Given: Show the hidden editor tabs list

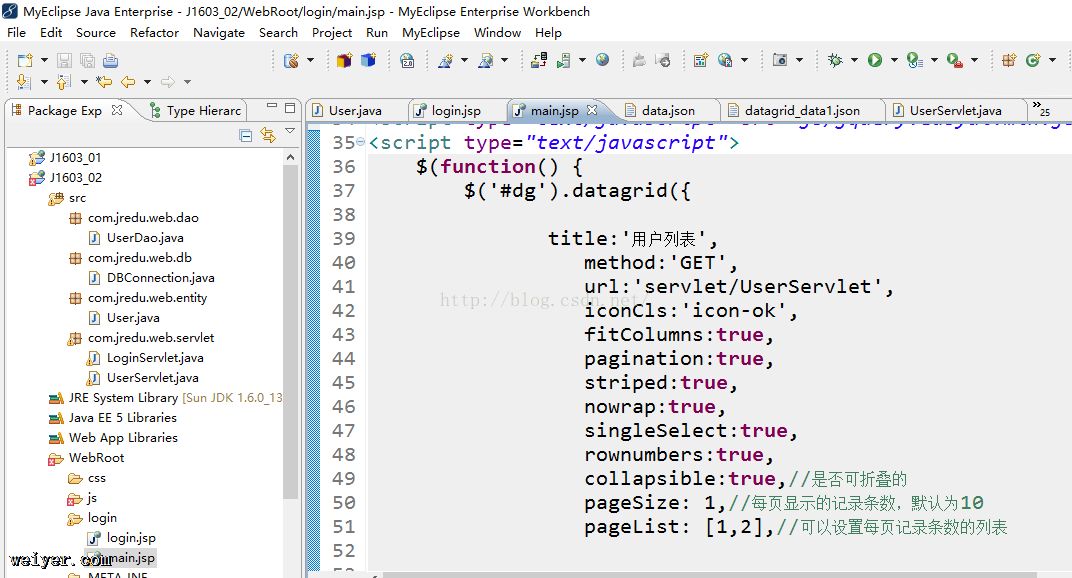Looking at the screenshot, I should tap(1041, 109).
